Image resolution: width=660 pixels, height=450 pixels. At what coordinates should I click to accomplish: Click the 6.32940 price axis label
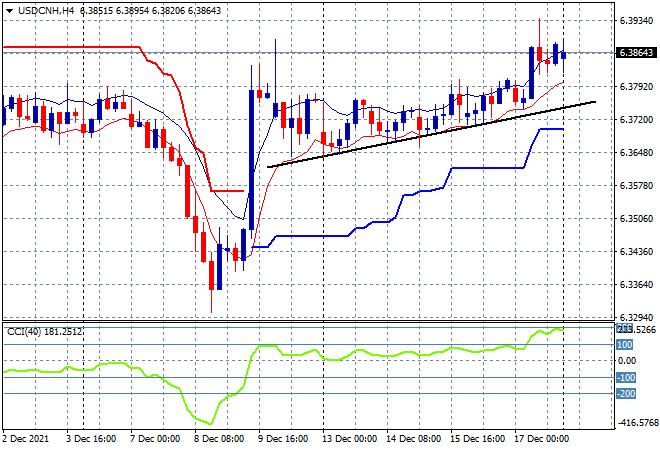click(x=636, y=316)
